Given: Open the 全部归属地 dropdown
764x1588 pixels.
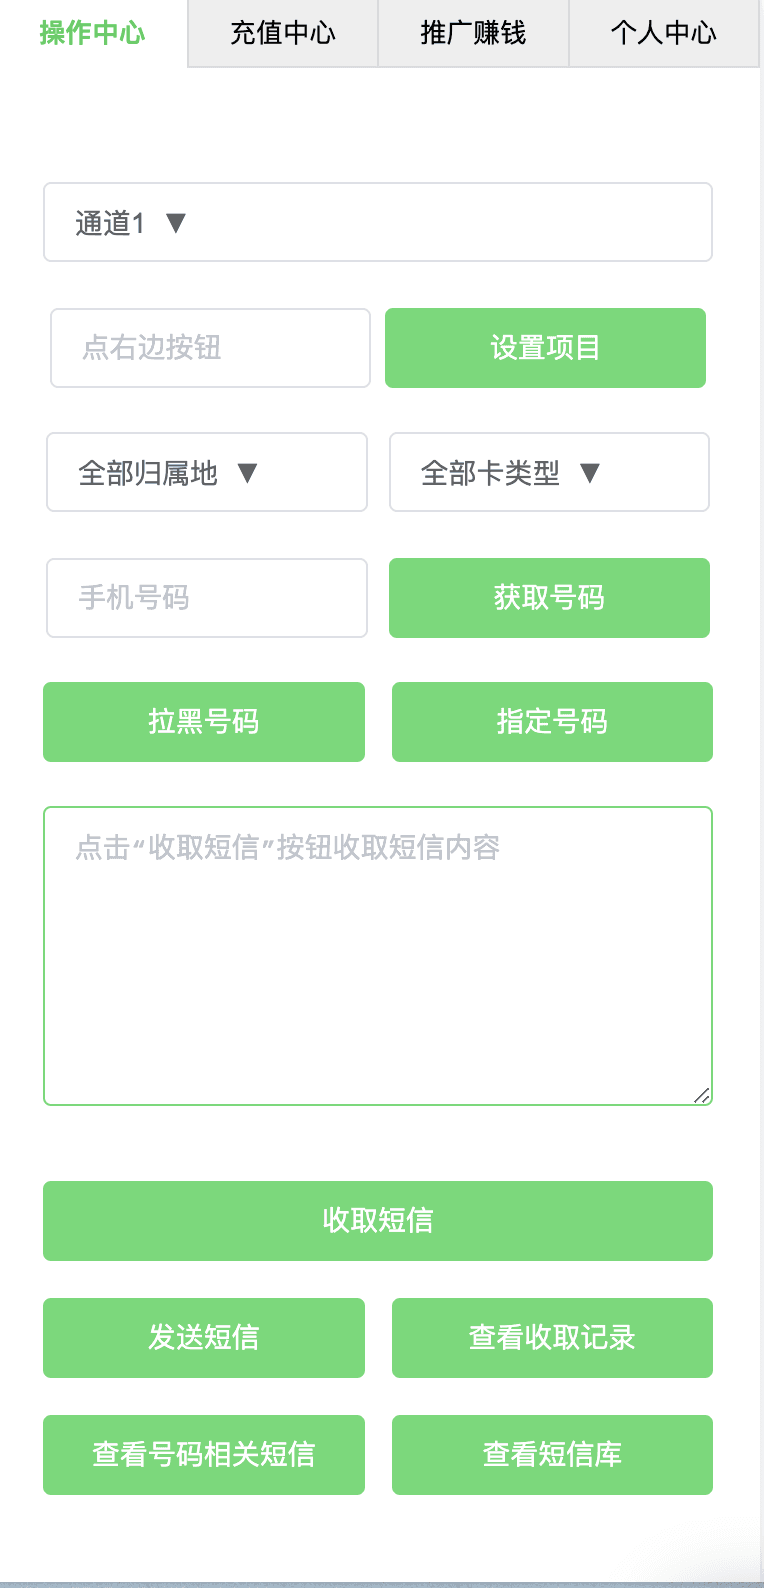Looking at the screenshot, I should pyautogui.click(x=207, y=472).
